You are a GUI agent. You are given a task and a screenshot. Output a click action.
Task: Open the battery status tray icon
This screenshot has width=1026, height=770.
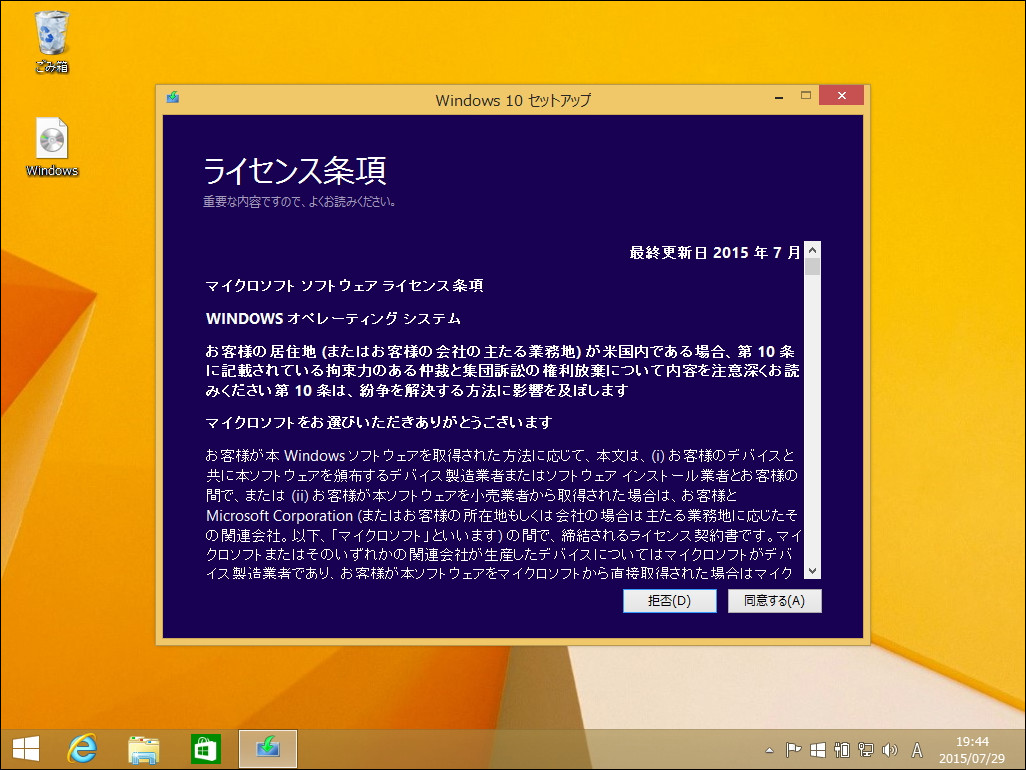842,748
